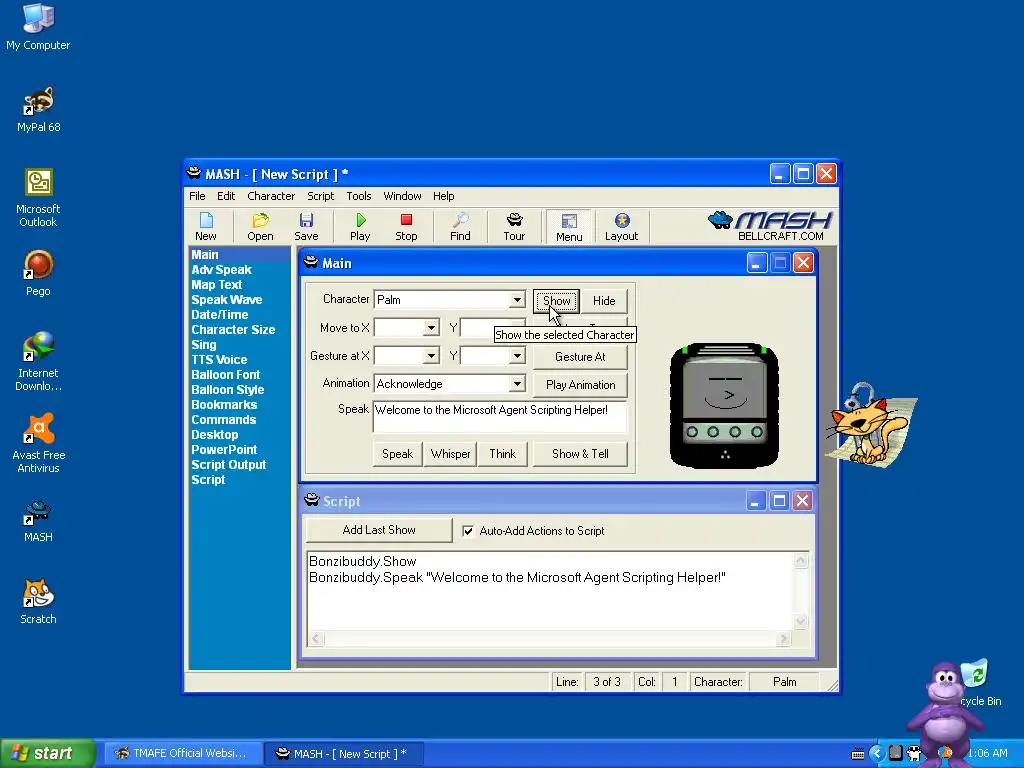Expand the Gesture at X dropdown
The width and height of the screenshot is (1024, 768).
pos(431,356)
